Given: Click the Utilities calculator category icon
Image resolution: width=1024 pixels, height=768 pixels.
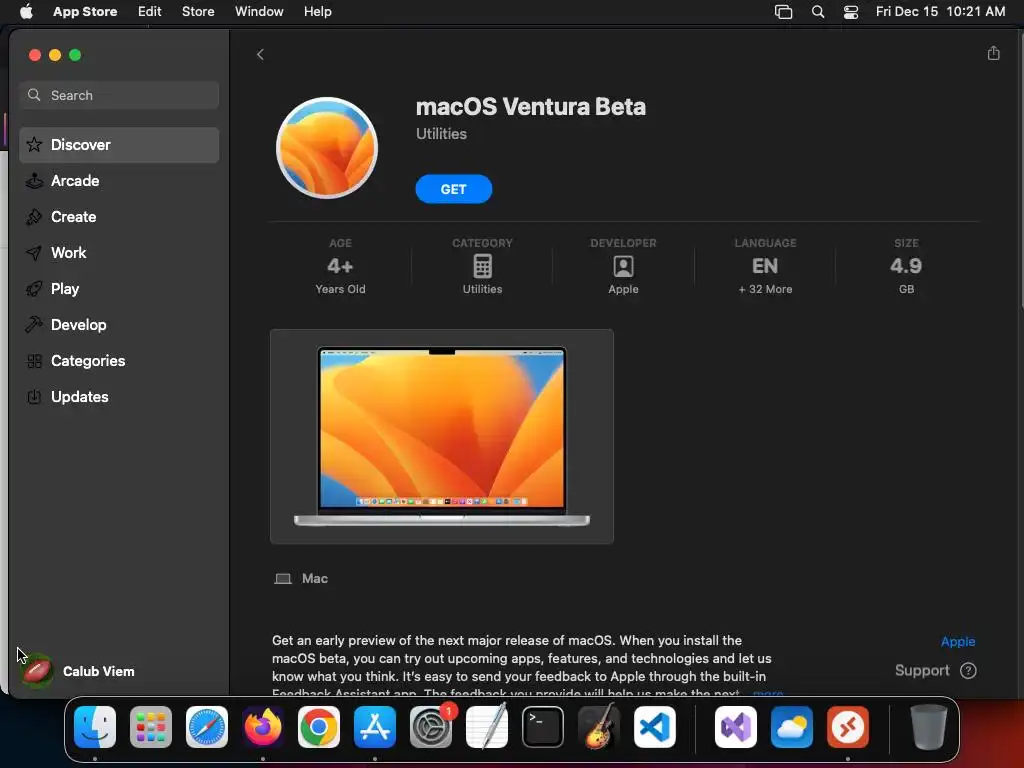Looking at the screenshot, I should click(x=482, y=266).
